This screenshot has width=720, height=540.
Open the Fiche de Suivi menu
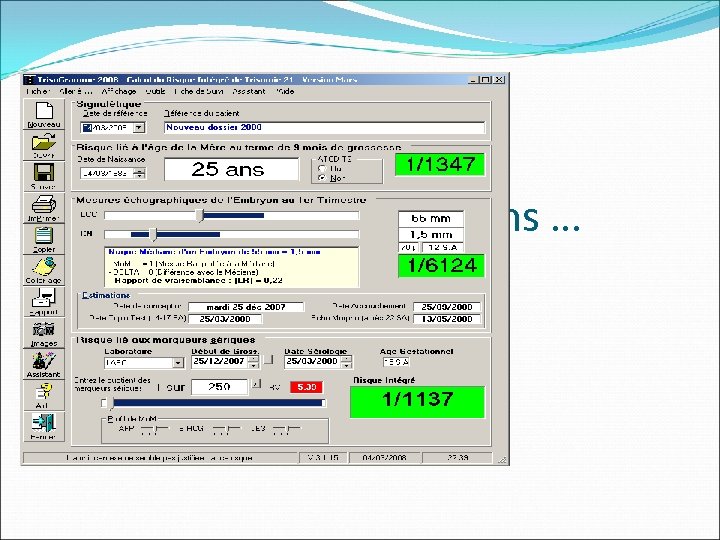tap(199, 91)
